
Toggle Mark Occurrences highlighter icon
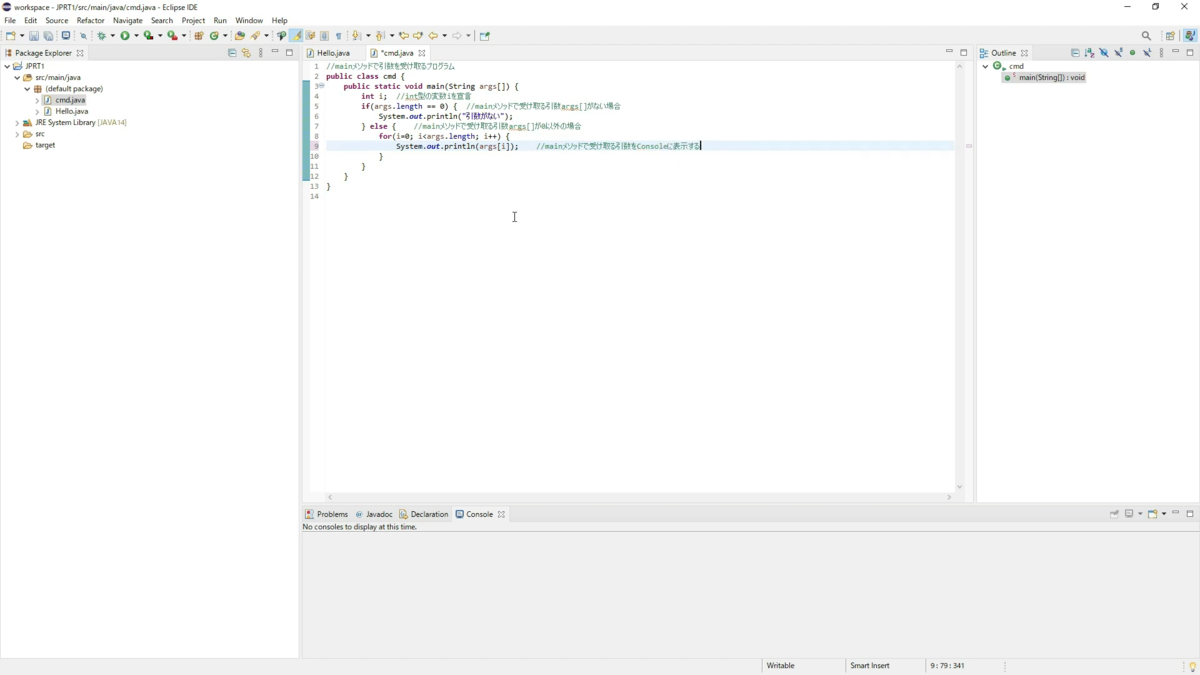[296, 36]
